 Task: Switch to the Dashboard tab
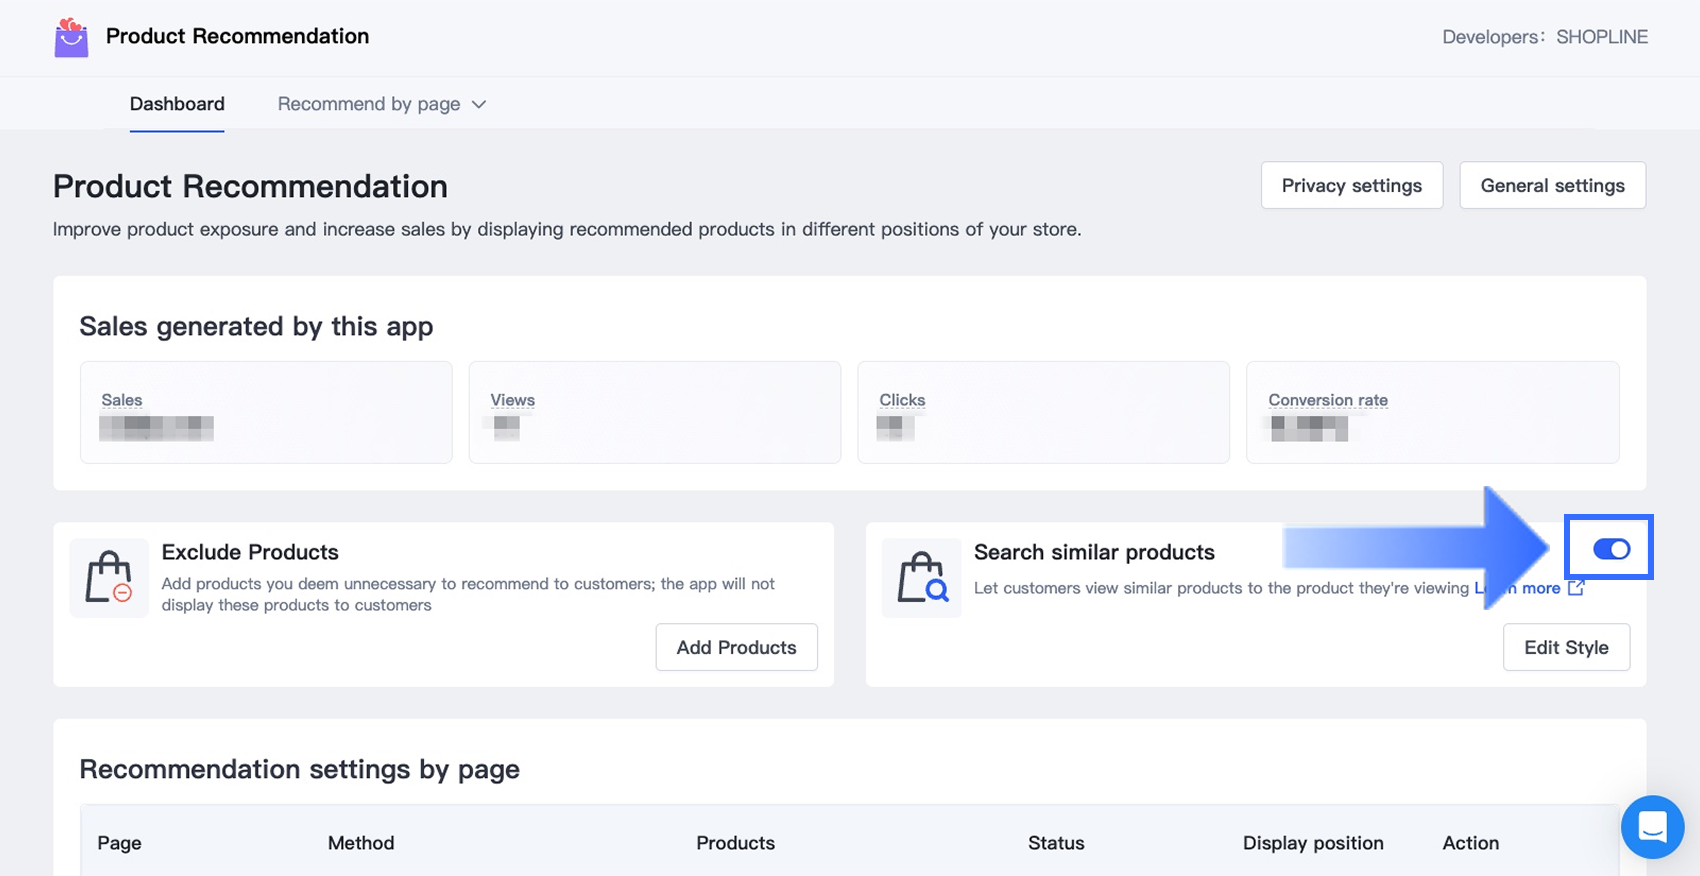(177, 104)
